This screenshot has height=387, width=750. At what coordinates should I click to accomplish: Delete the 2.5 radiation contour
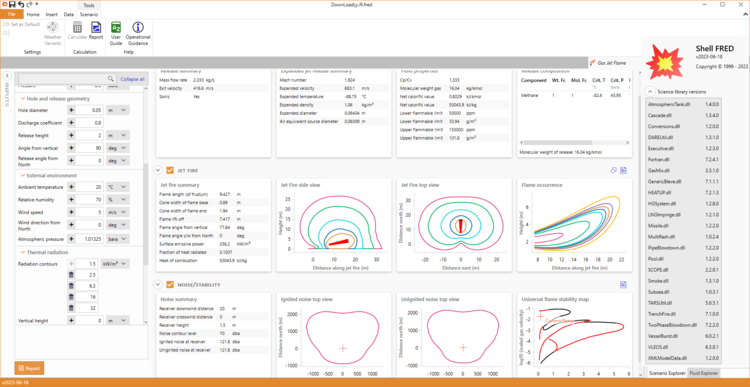(71, 275)
